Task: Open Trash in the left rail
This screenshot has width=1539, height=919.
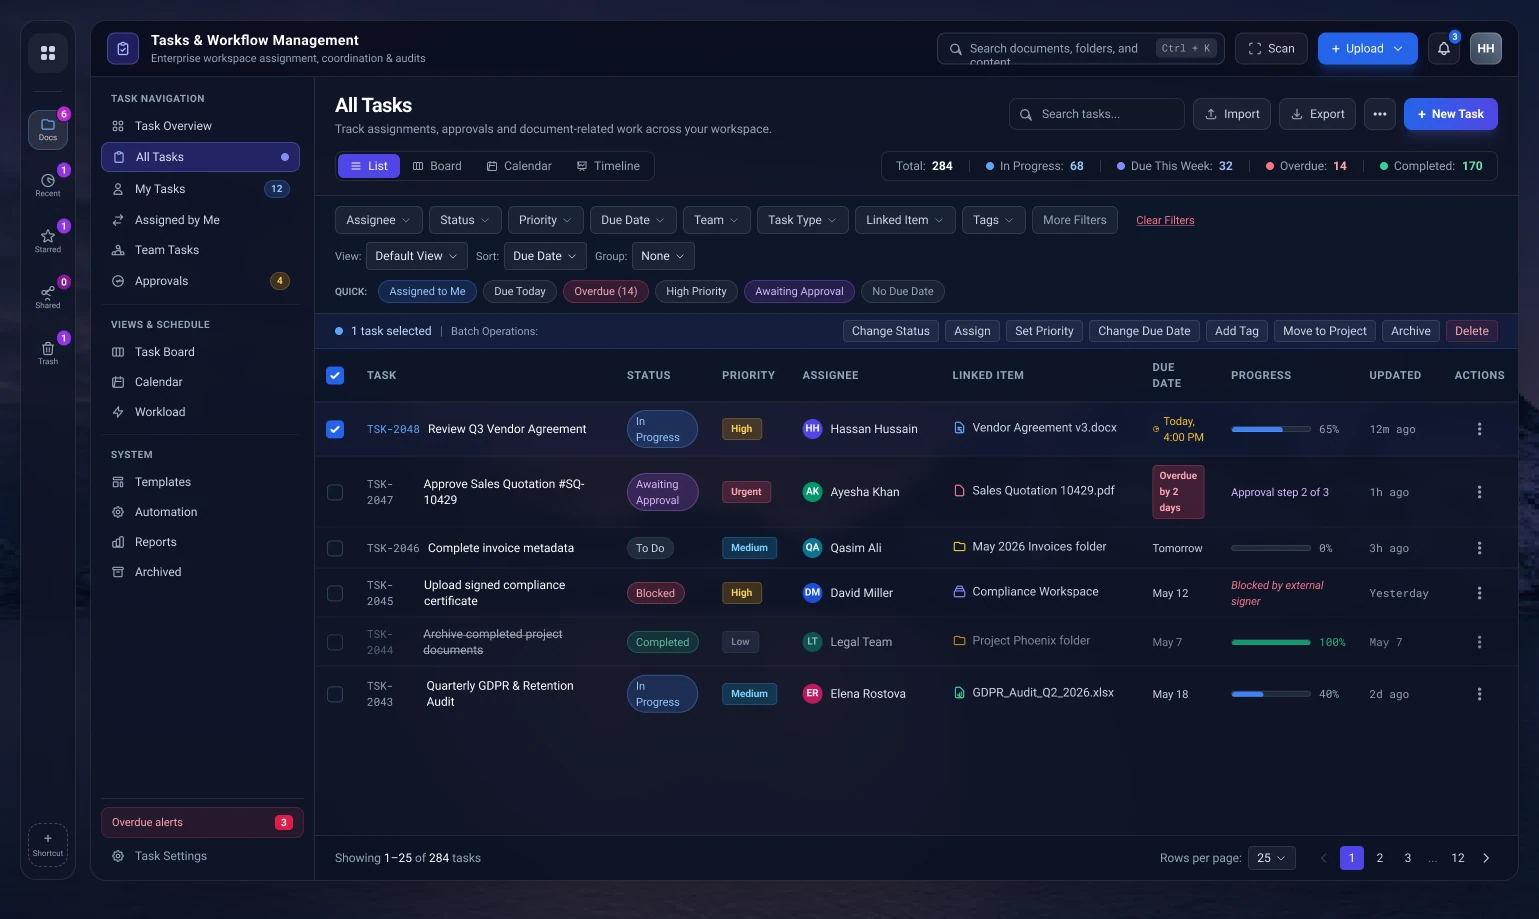Action: pos(48,354)
